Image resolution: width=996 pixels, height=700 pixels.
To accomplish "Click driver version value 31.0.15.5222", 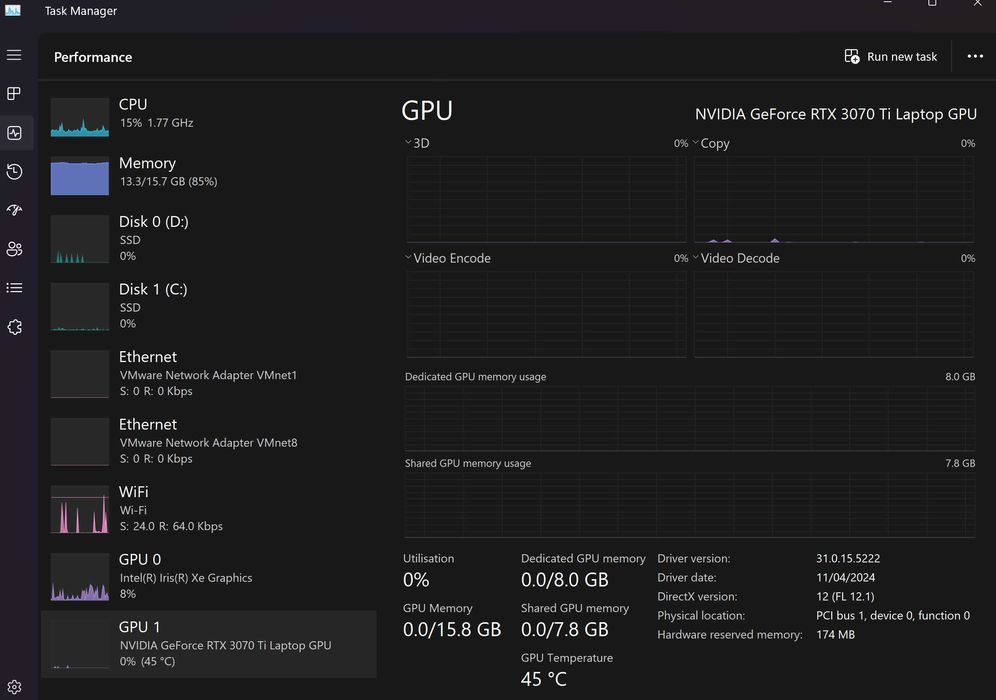I will point(848,558).
